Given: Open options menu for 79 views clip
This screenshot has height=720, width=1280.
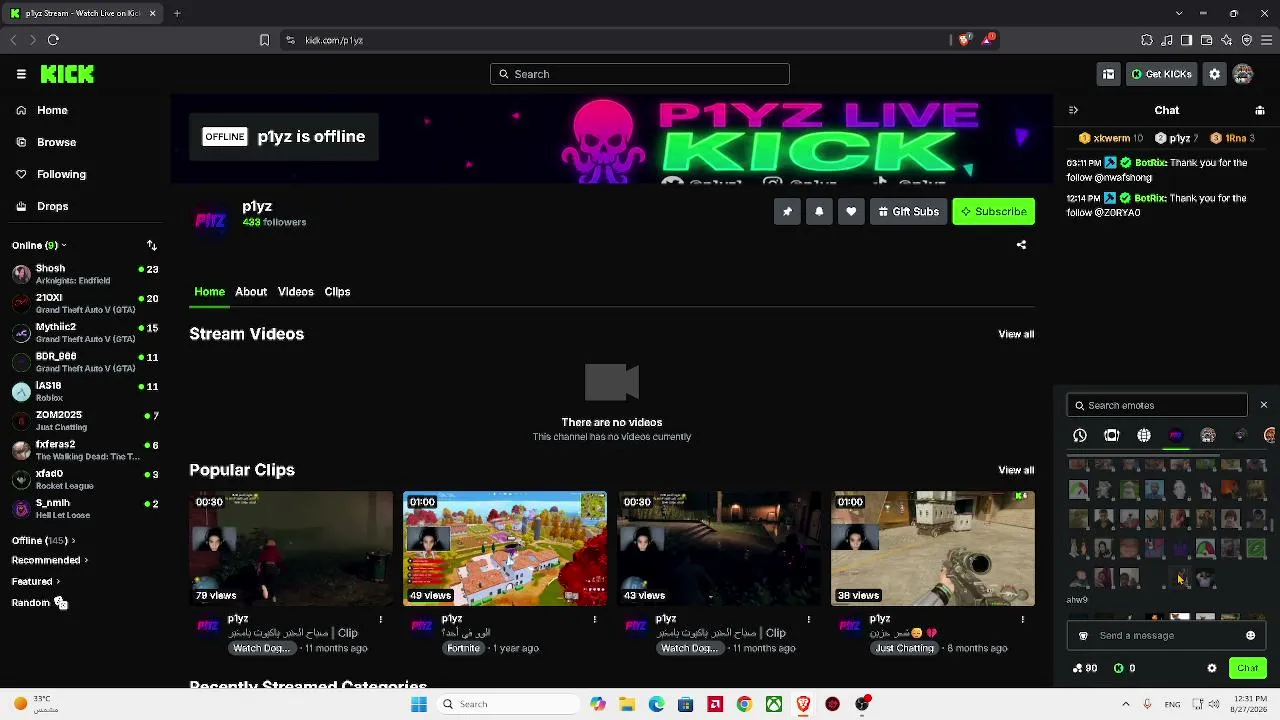Looking at the screenshot, I should tap(380, 620).
